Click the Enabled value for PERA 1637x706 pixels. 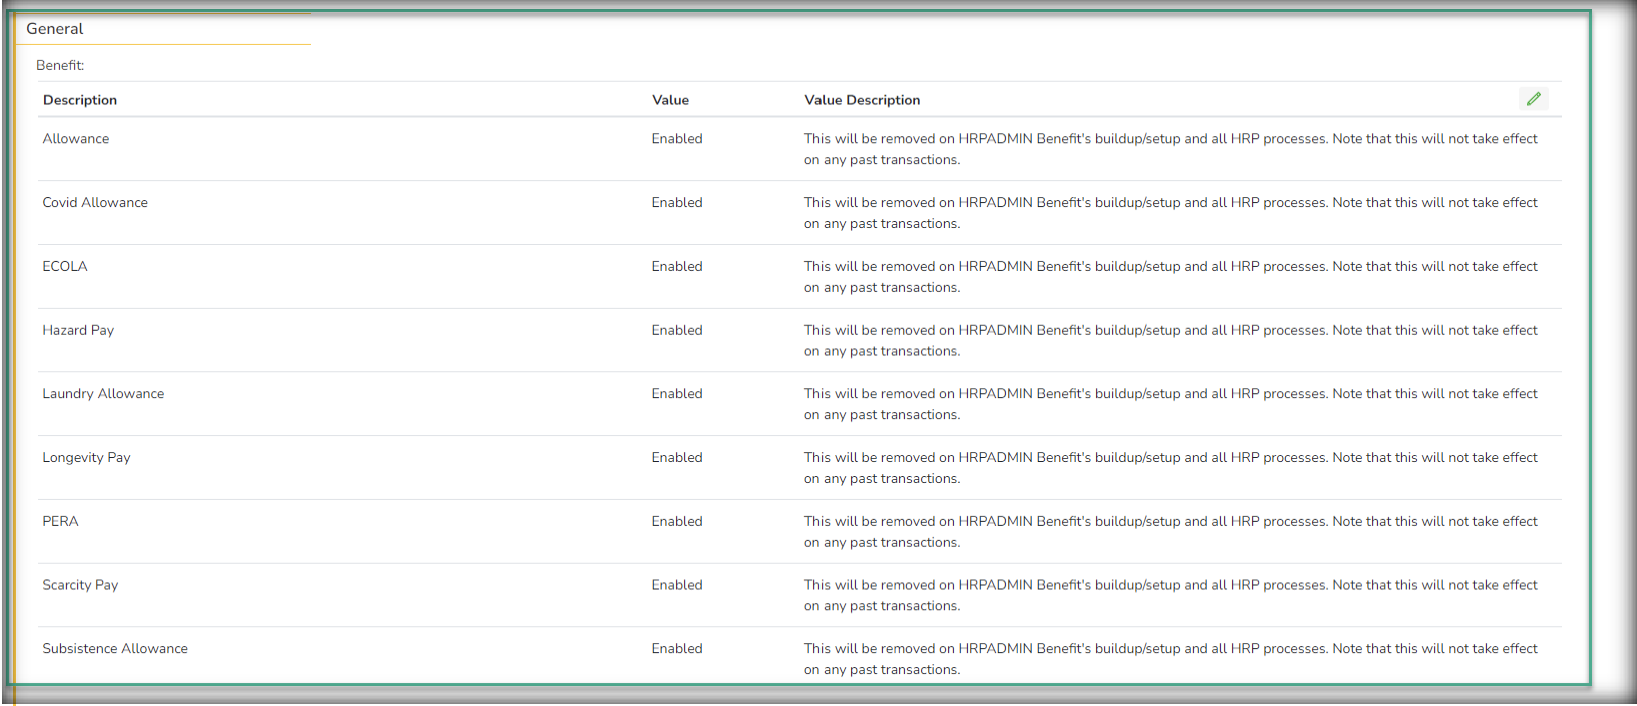(677, 522)
